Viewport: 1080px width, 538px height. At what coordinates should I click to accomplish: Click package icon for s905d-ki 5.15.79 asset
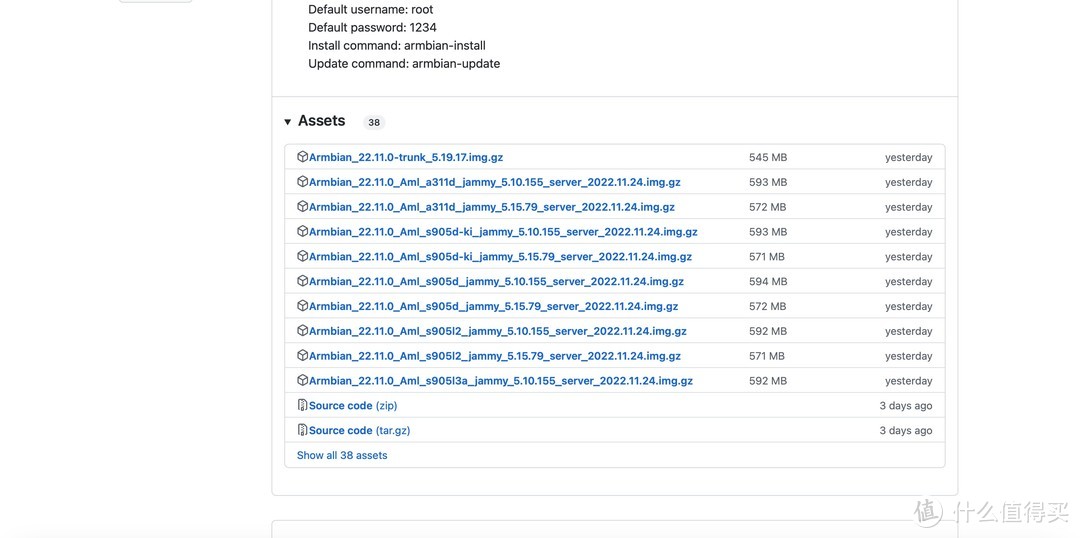pos(302,256)
